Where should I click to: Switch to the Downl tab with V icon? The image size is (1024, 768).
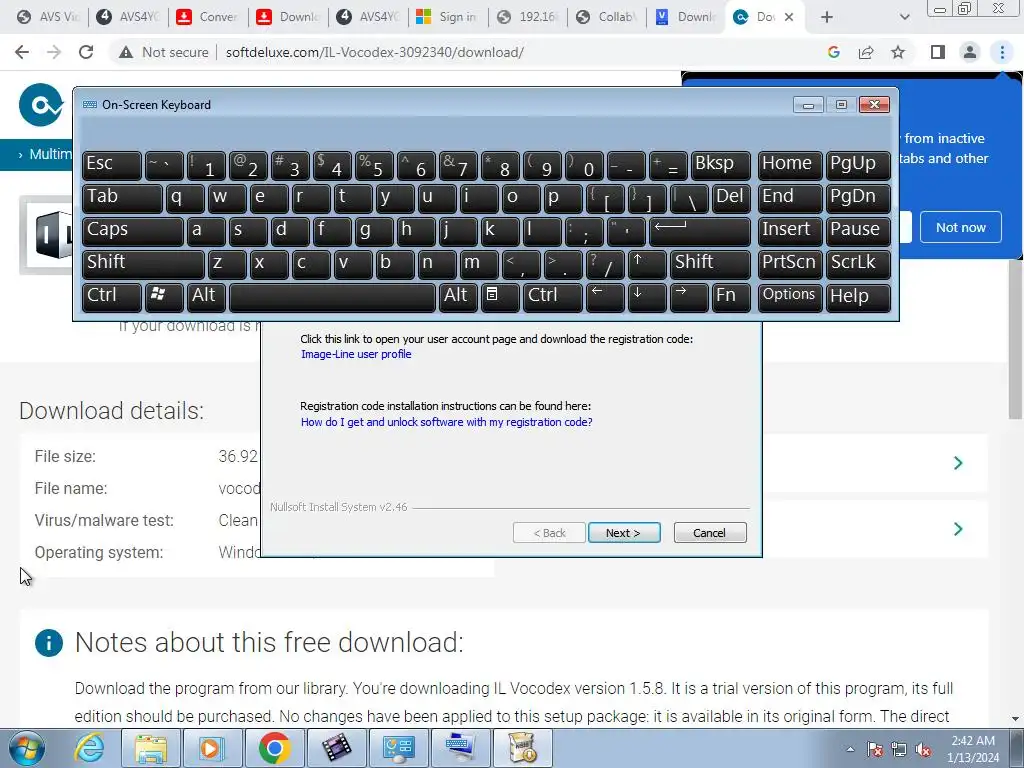pyautogui.click(x=687, y=17)
